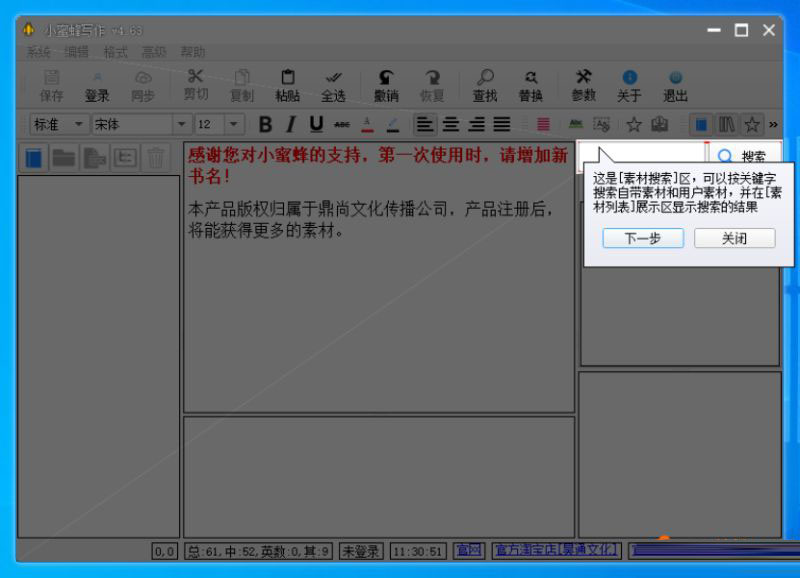Viewport: 800px width, 578px height.
Task: Click the material search input field
Action: 642,152
